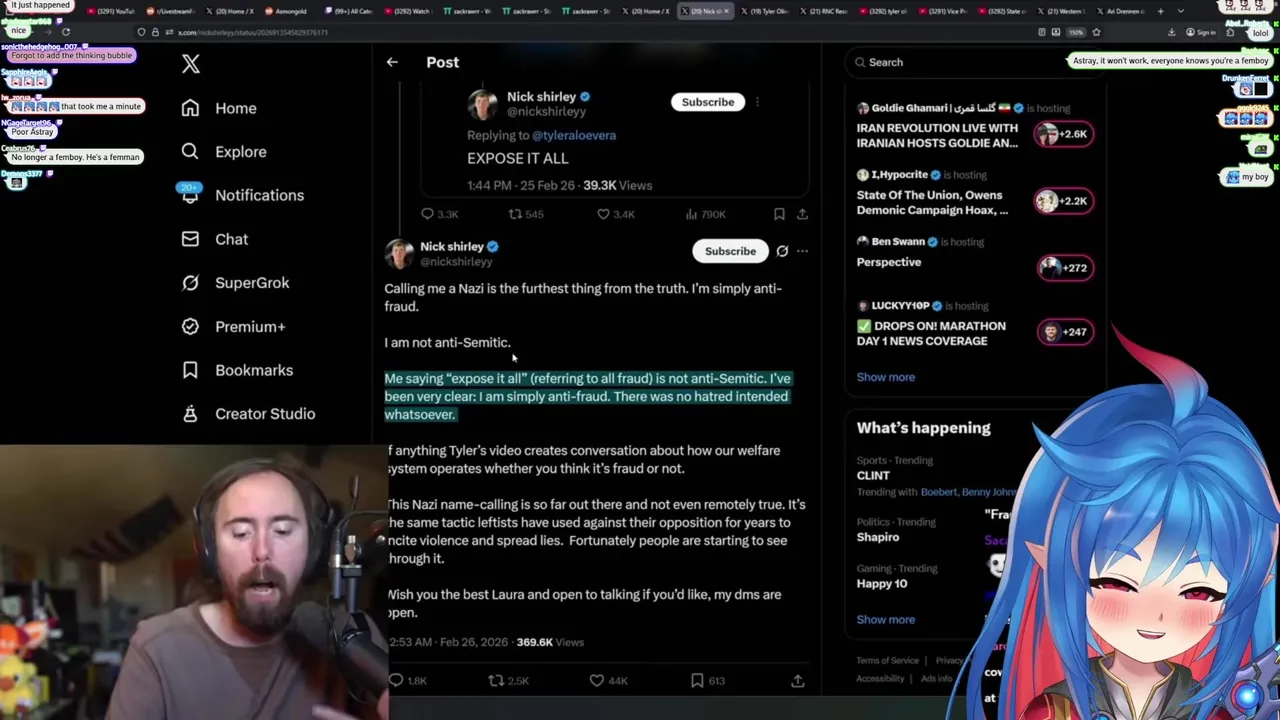Open a new browser tab
The height and width of the screenshot is (720, 1280).
(x=1160, y=11)
